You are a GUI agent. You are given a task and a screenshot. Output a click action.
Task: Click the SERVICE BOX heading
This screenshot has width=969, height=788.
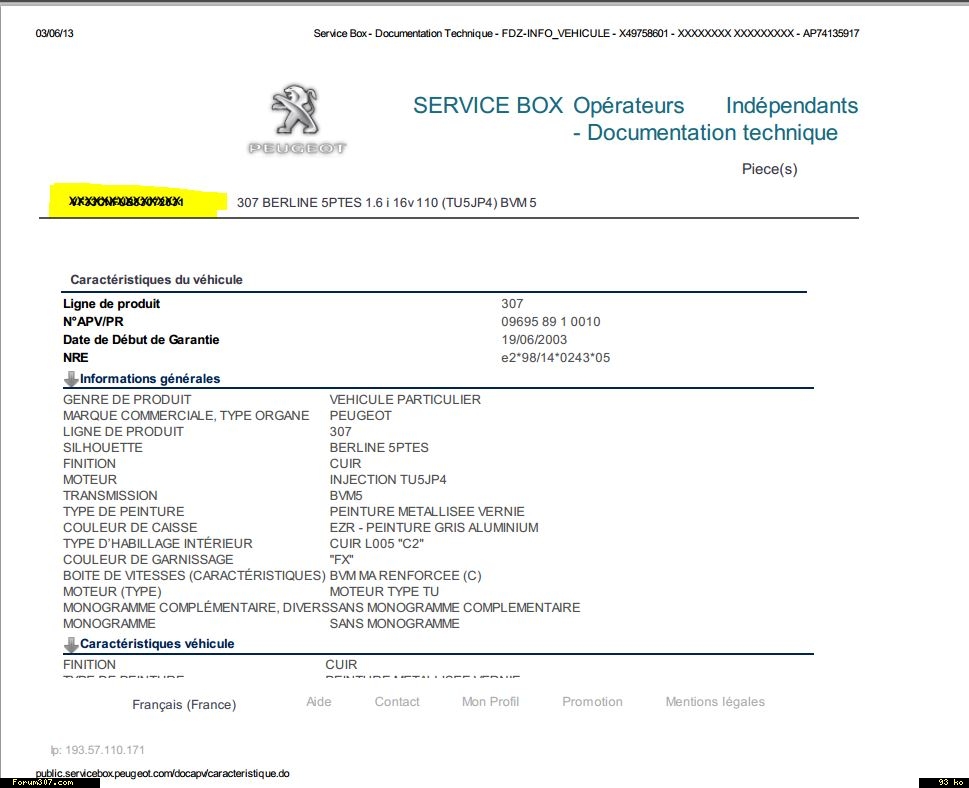[x=488, y=105]
